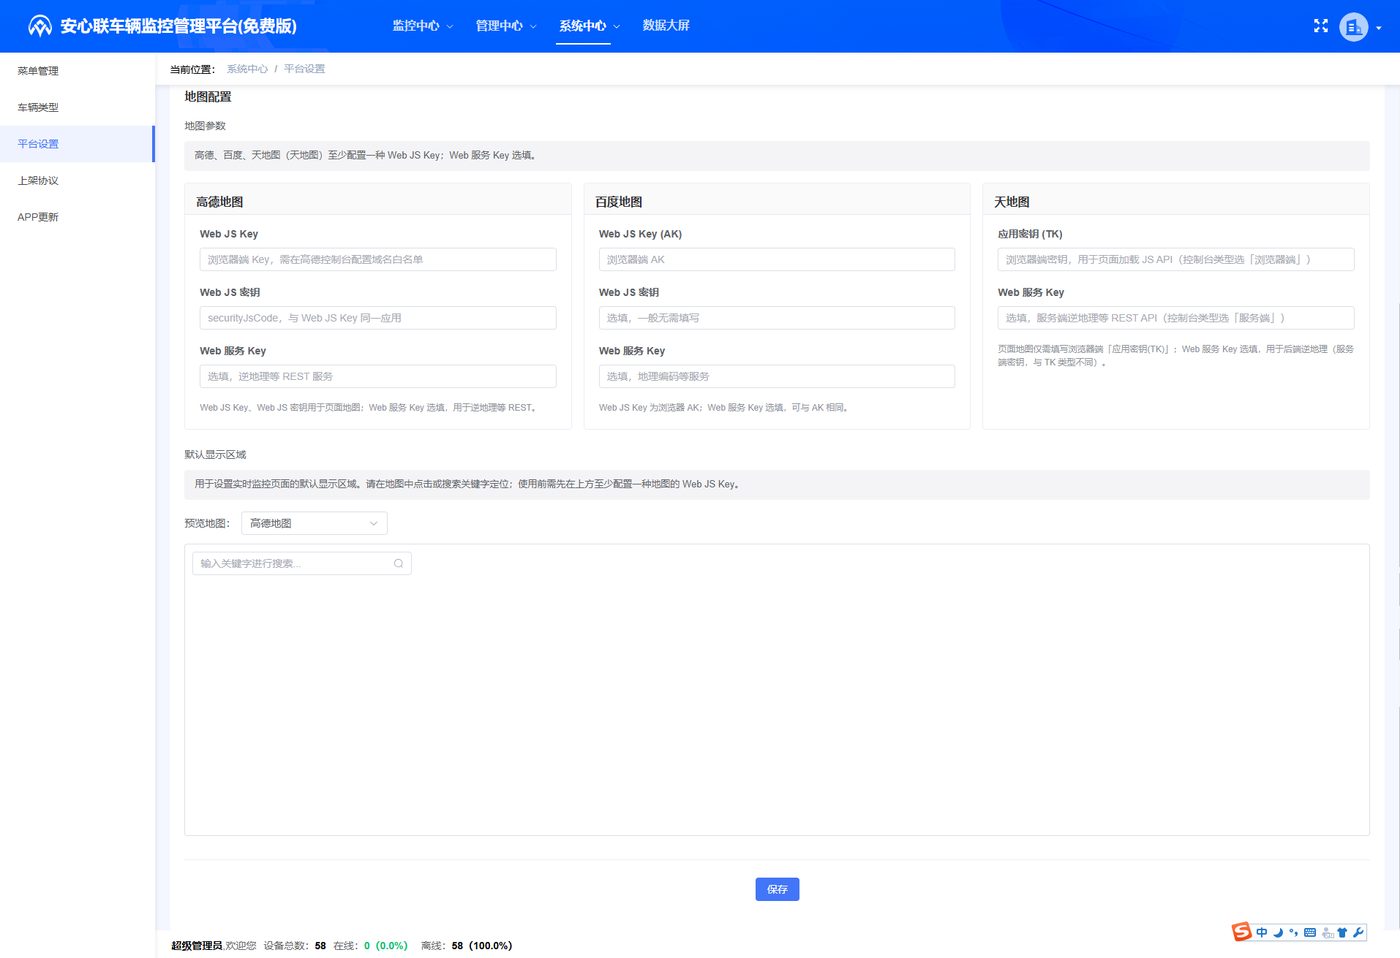The image size is (1400, 958).
Task: Click the map keyword search input
Action: [302, 563]
